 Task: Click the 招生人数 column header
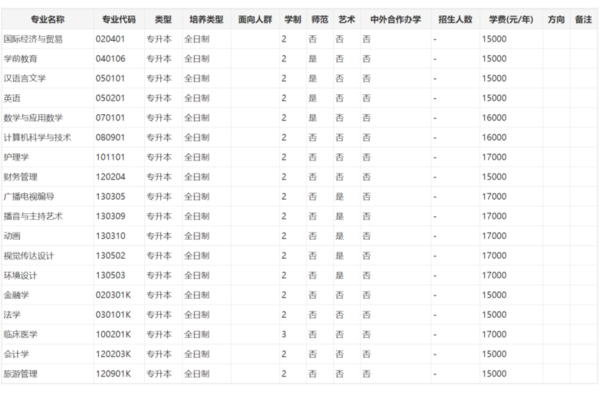pos(455,19)
